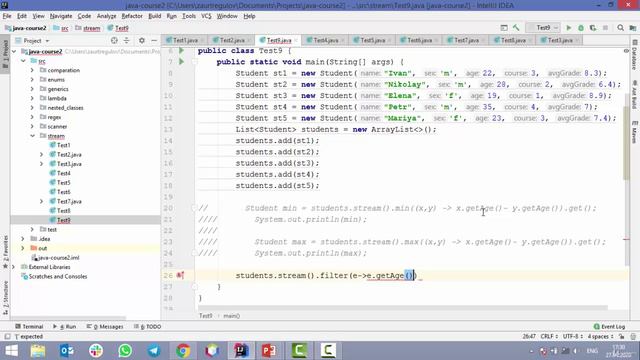Open the Event Log from status bar
Image resolution: width=640 pixels, height=360 pixels.
pos(609,327)
